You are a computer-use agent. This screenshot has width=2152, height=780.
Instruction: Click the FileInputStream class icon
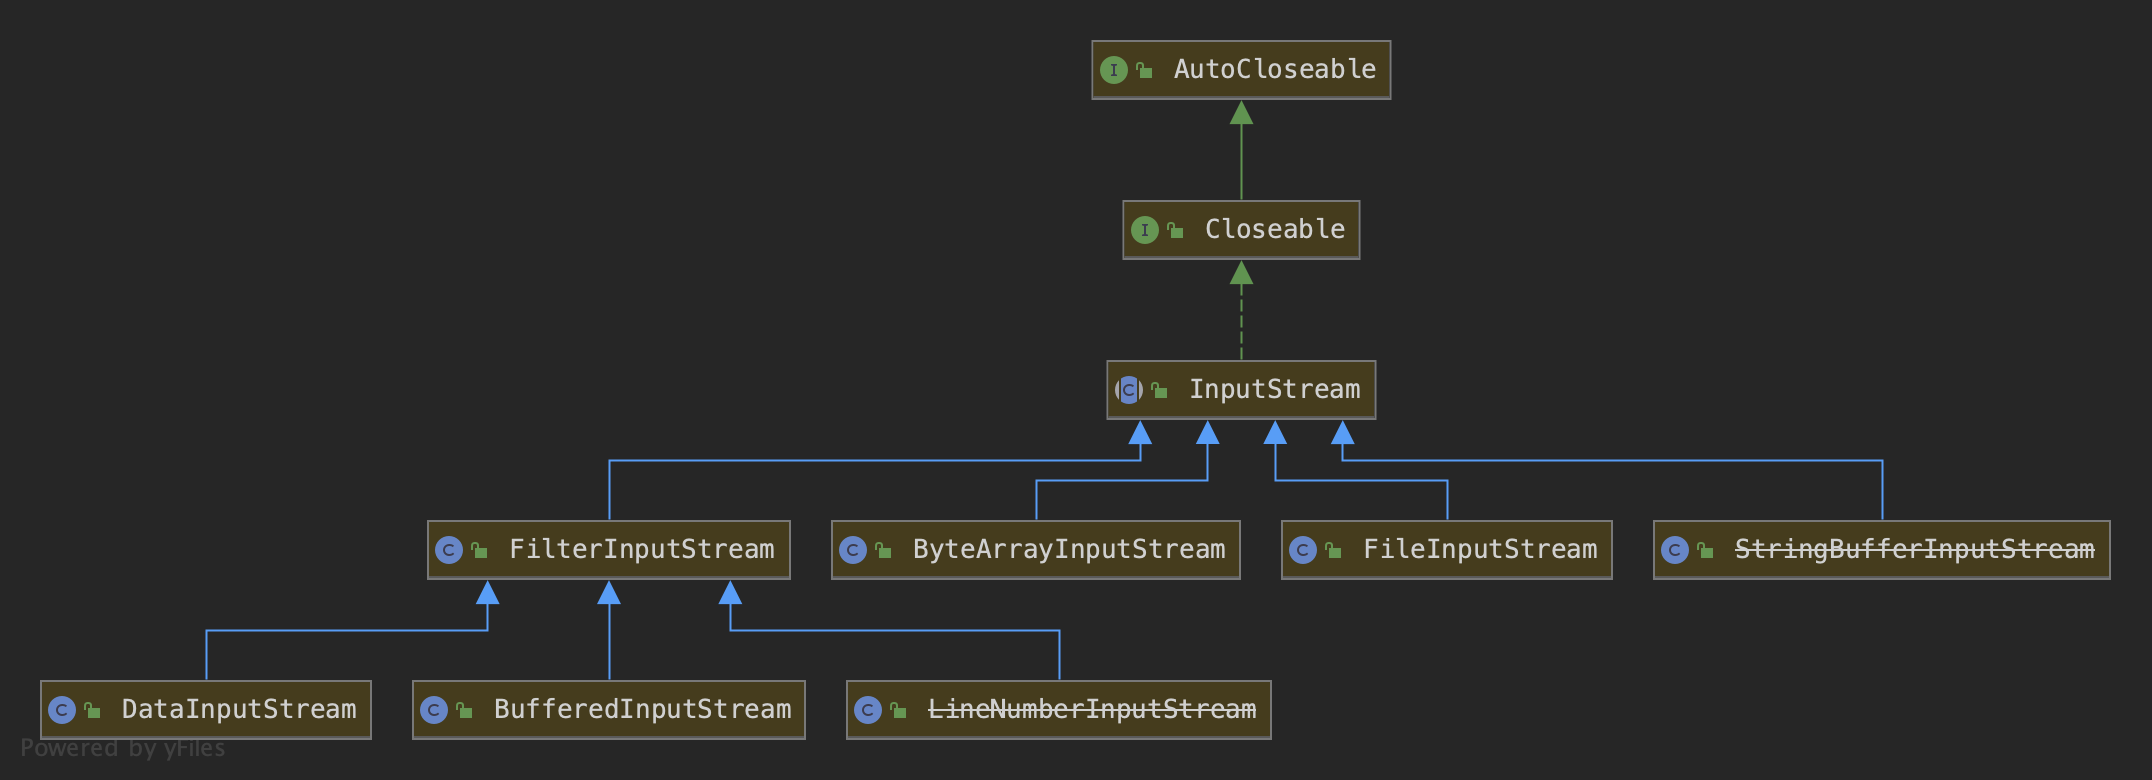tap(1303, 550)
